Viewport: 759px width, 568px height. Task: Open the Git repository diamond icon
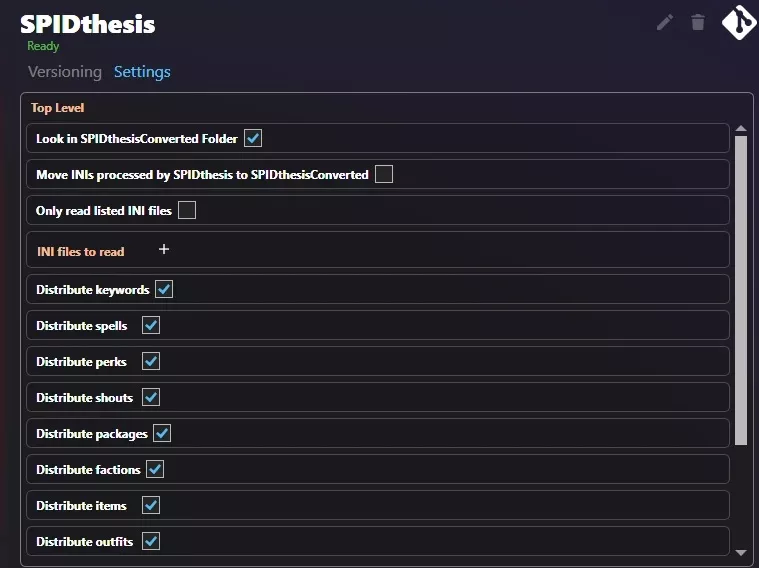(739, 22)
